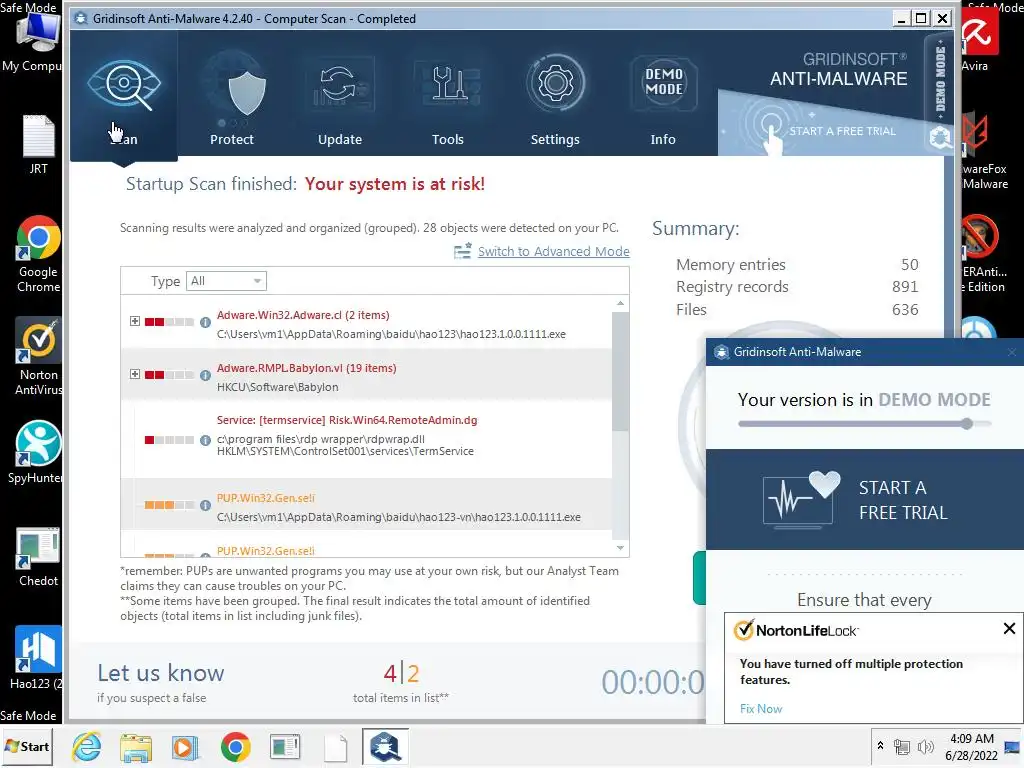
Task: Expand the Adware.RMPL.Babylon.vl group
Action: click(x=135, y=374)
